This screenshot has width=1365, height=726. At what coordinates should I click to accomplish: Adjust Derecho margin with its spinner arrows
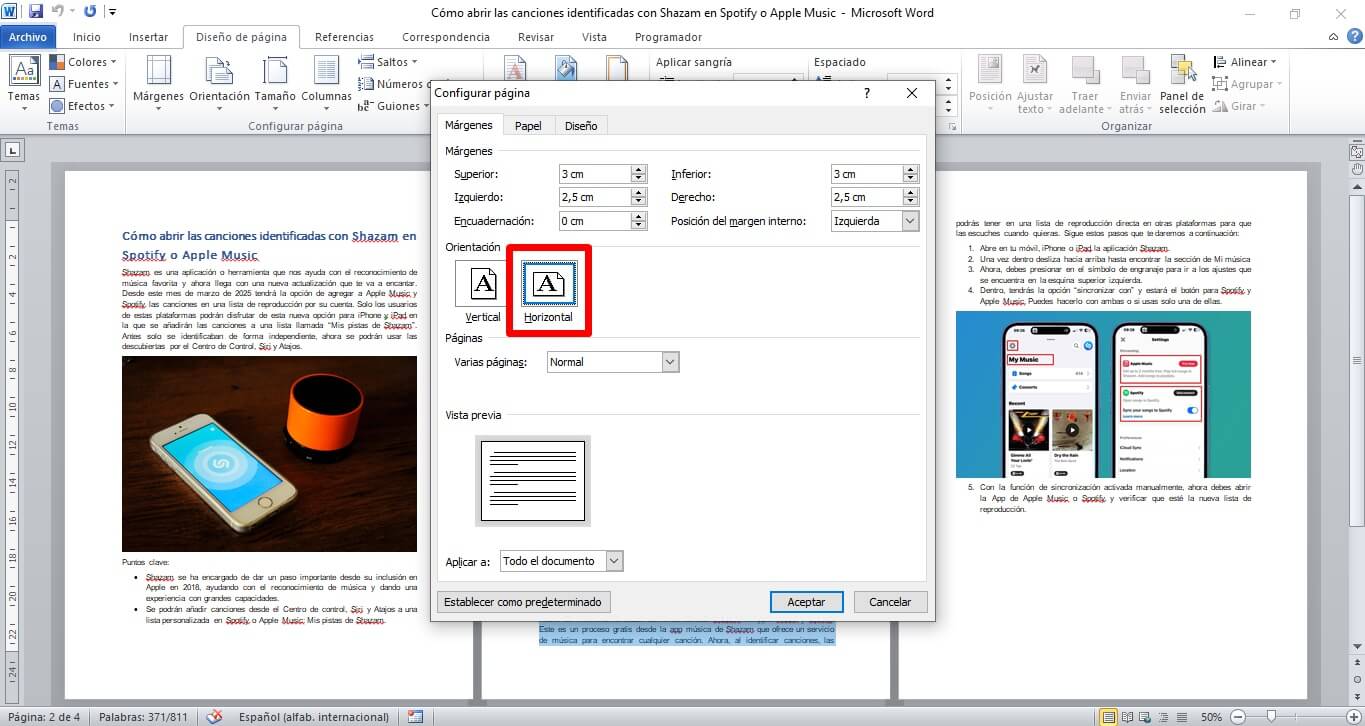911,197
